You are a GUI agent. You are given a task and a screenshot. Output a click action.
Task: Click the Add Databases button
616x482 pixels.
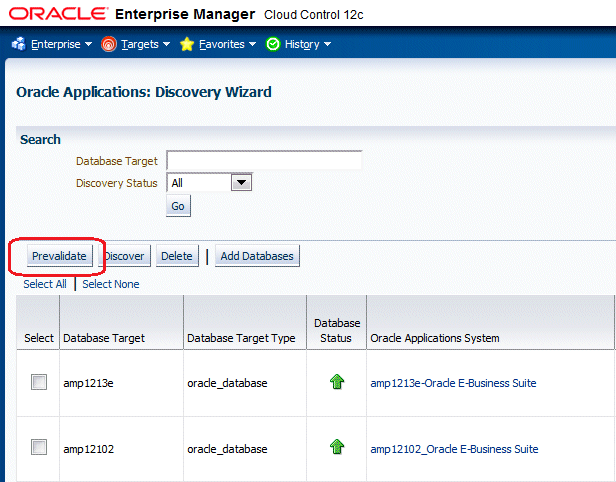[257, 256]
